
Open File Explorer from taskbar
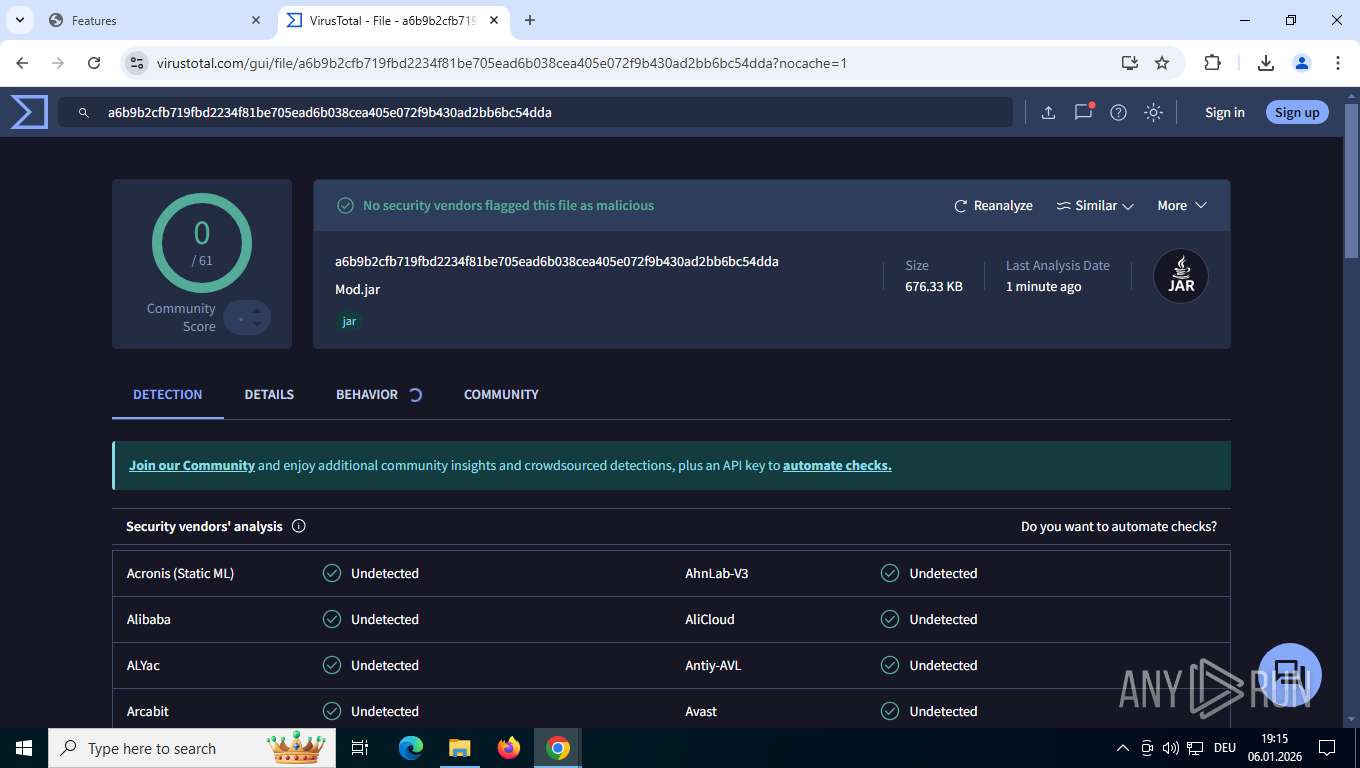459,748
